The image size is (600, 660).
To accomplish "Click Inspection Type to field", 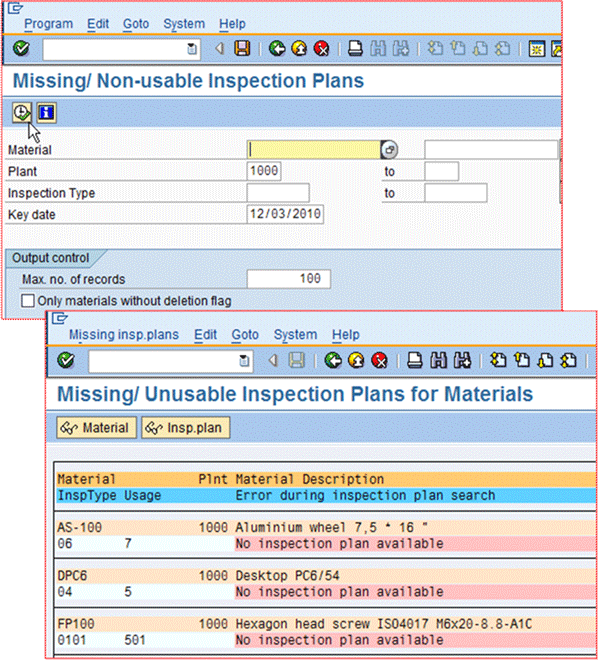I will tap(456, 192).
